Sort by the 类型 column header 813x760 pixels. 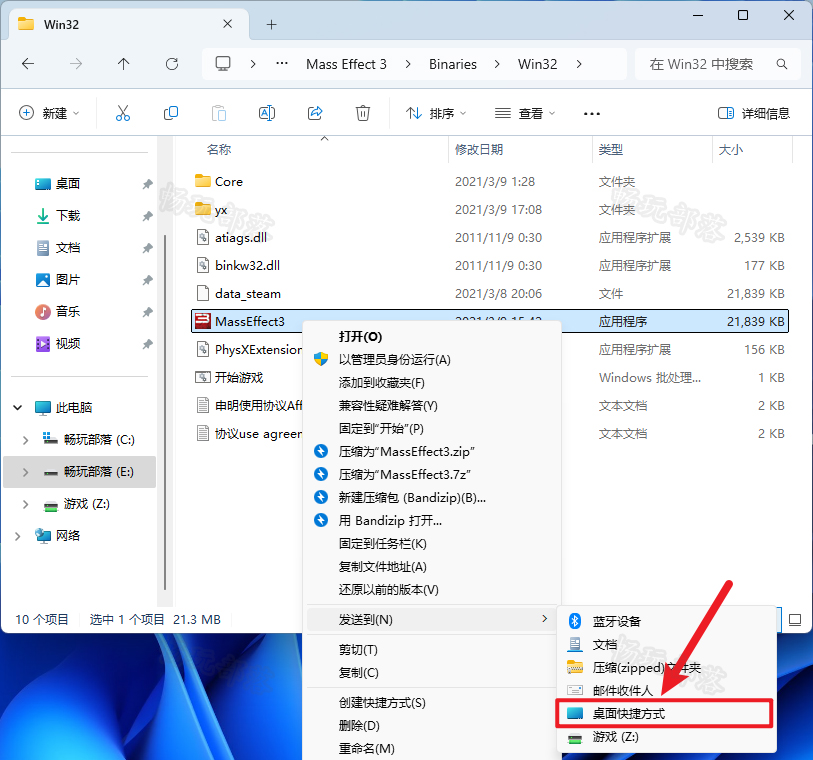click(611, 150)
